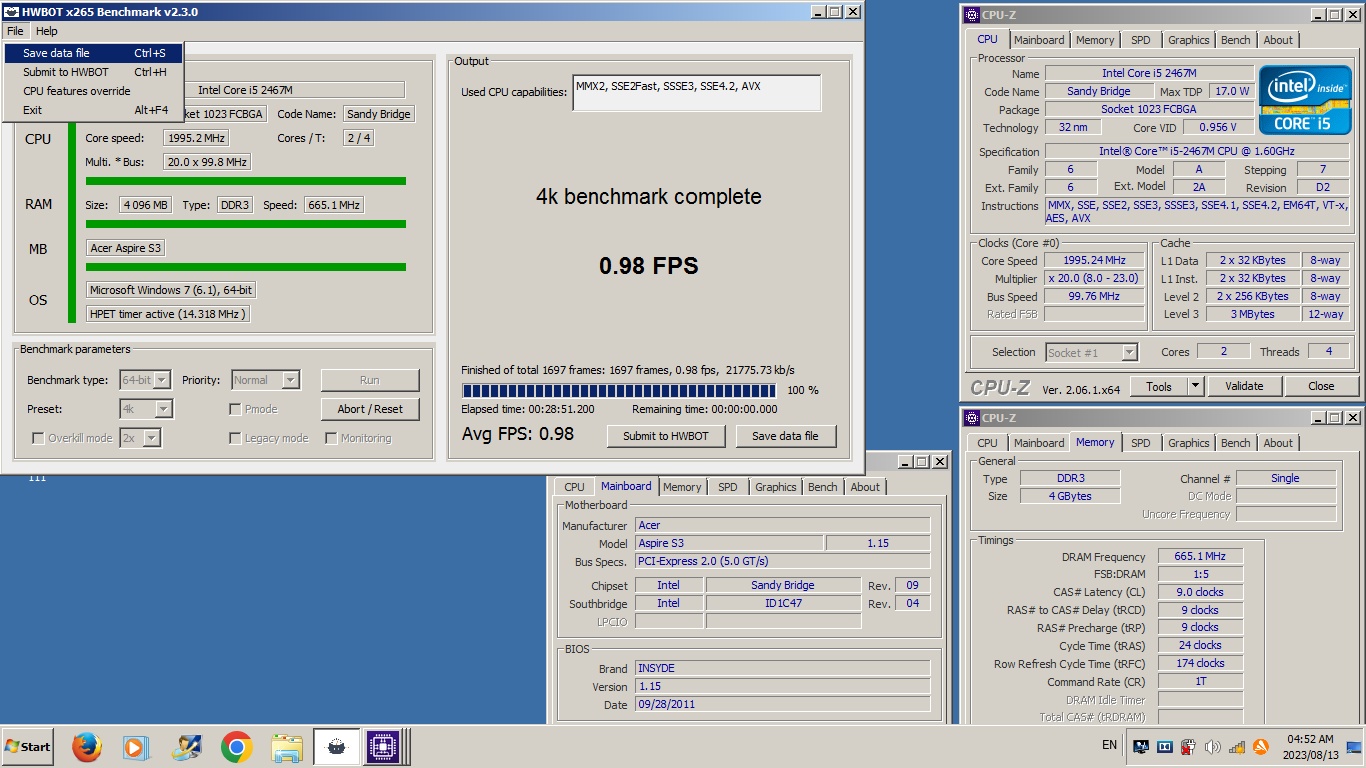Click Save data file button in Output panel
The image size is (1366, 768).
(785, 436)
